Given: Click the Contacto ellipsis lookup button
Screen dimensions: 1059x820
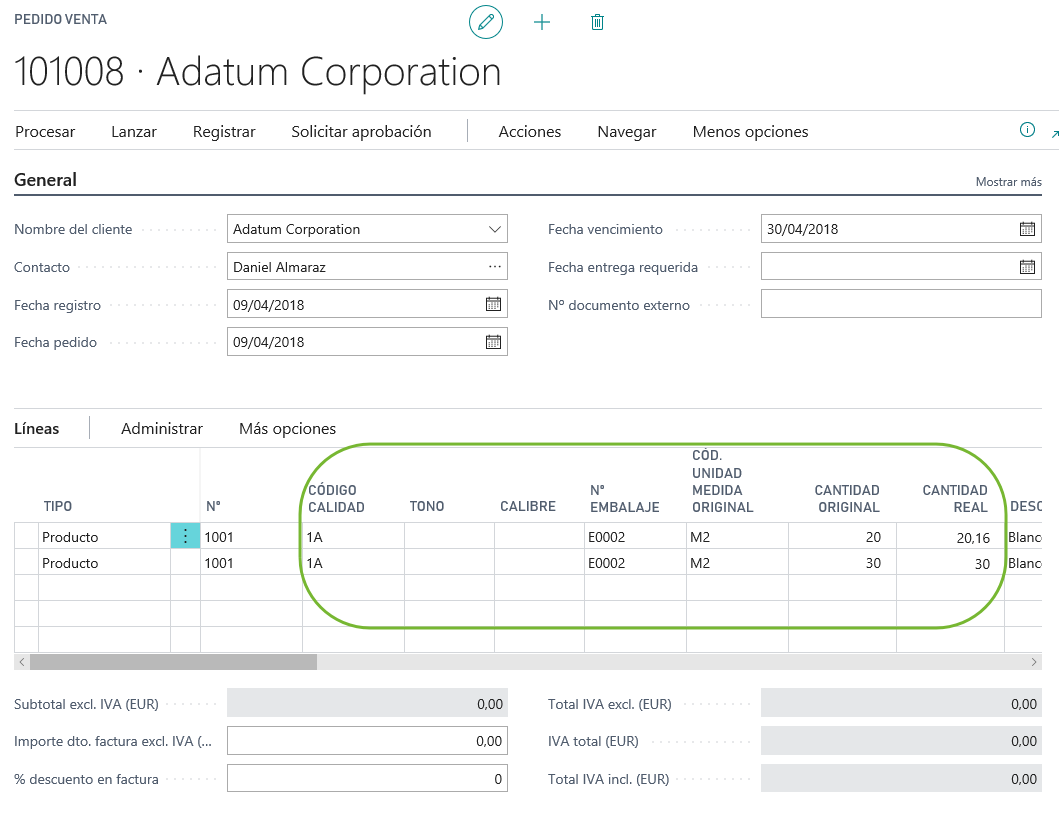Looking at the screenshot, I should pyautogui.click(x=494, y=267).
